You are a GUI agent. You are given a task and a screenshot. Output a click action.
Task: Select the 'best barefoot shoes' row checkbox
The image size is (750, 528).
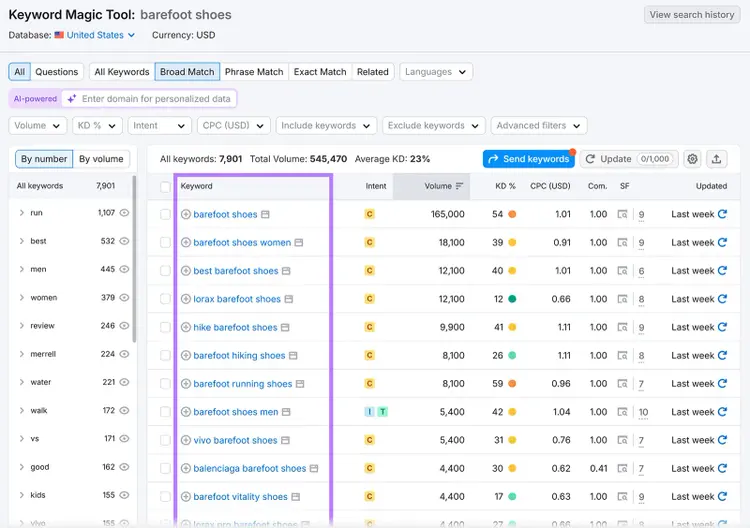point(165,271)
